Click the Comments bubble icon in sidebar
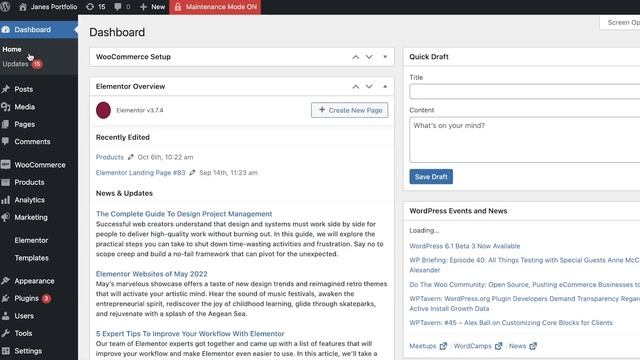The height and width of the screenshot is (360, 640). (x=6, y=141)
